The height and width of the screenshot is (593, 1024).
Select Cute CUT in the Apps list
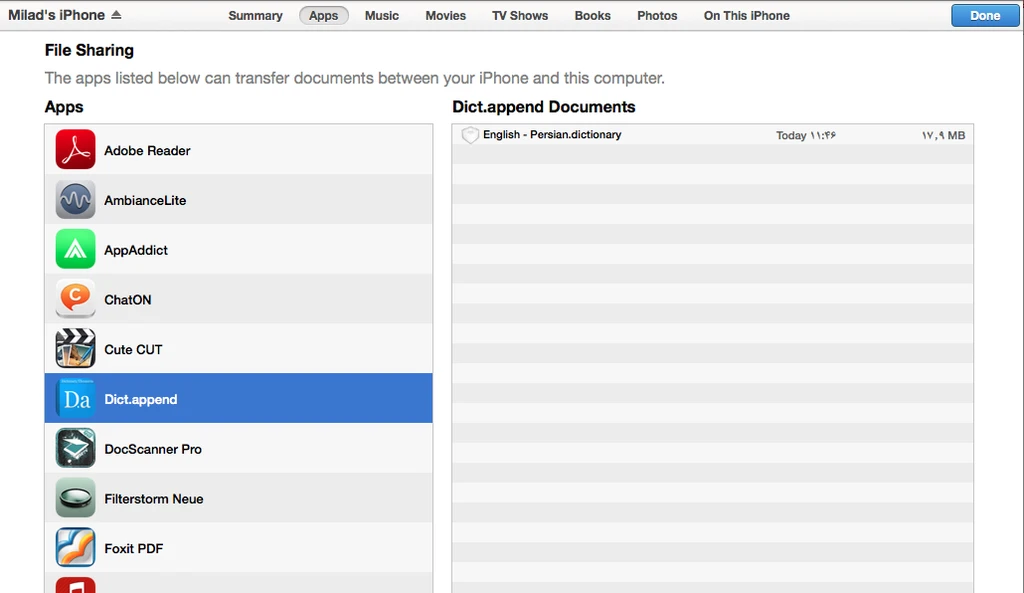[238, 348]
